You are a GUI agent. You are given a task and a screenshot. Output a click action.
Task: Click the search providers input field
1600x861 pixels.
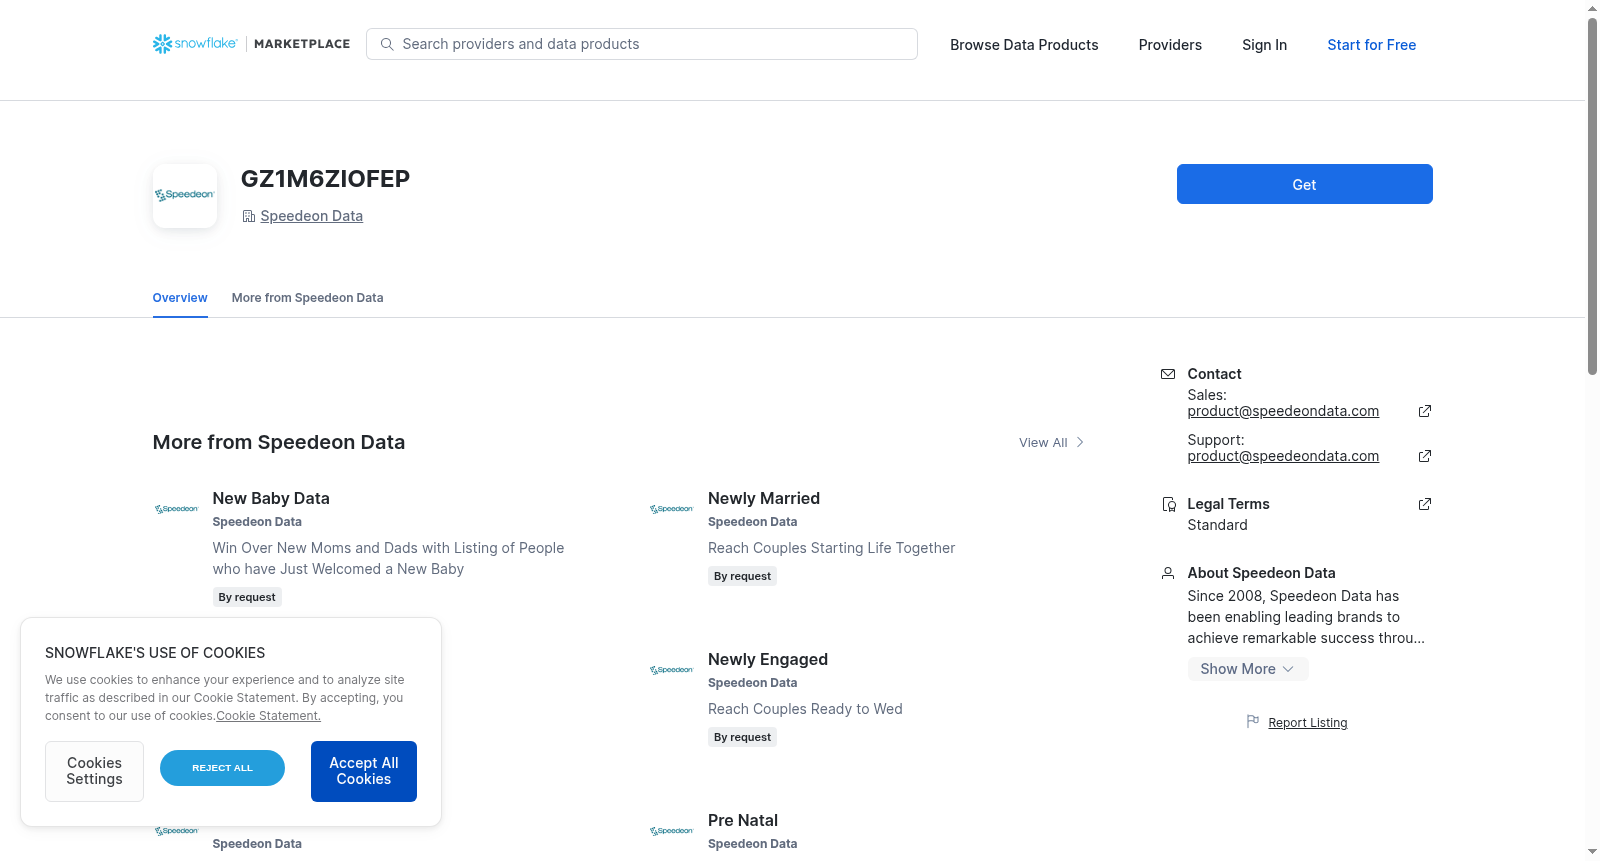[642, 44]
